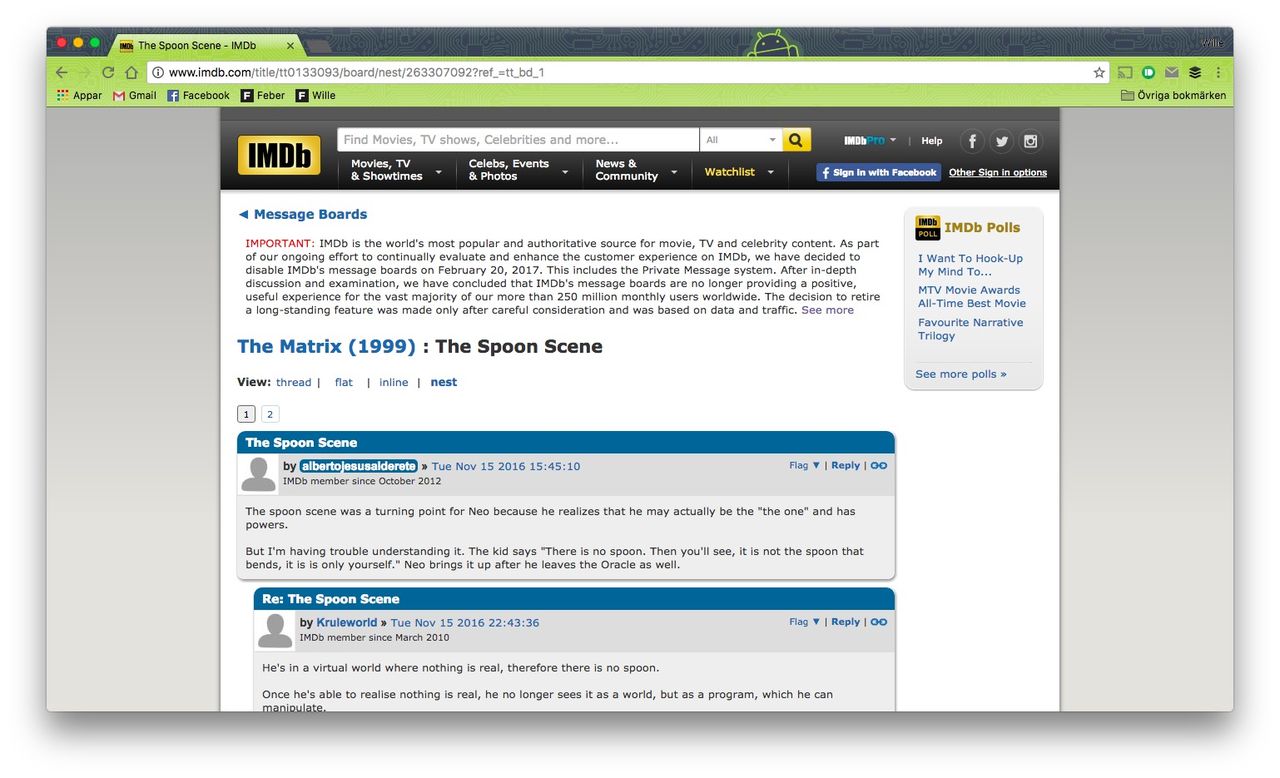The width and height of the screenshot is (1280, 778).
Task: Open the Cast extension icon
Action: pyautogui.click(x=1125, y=72)
